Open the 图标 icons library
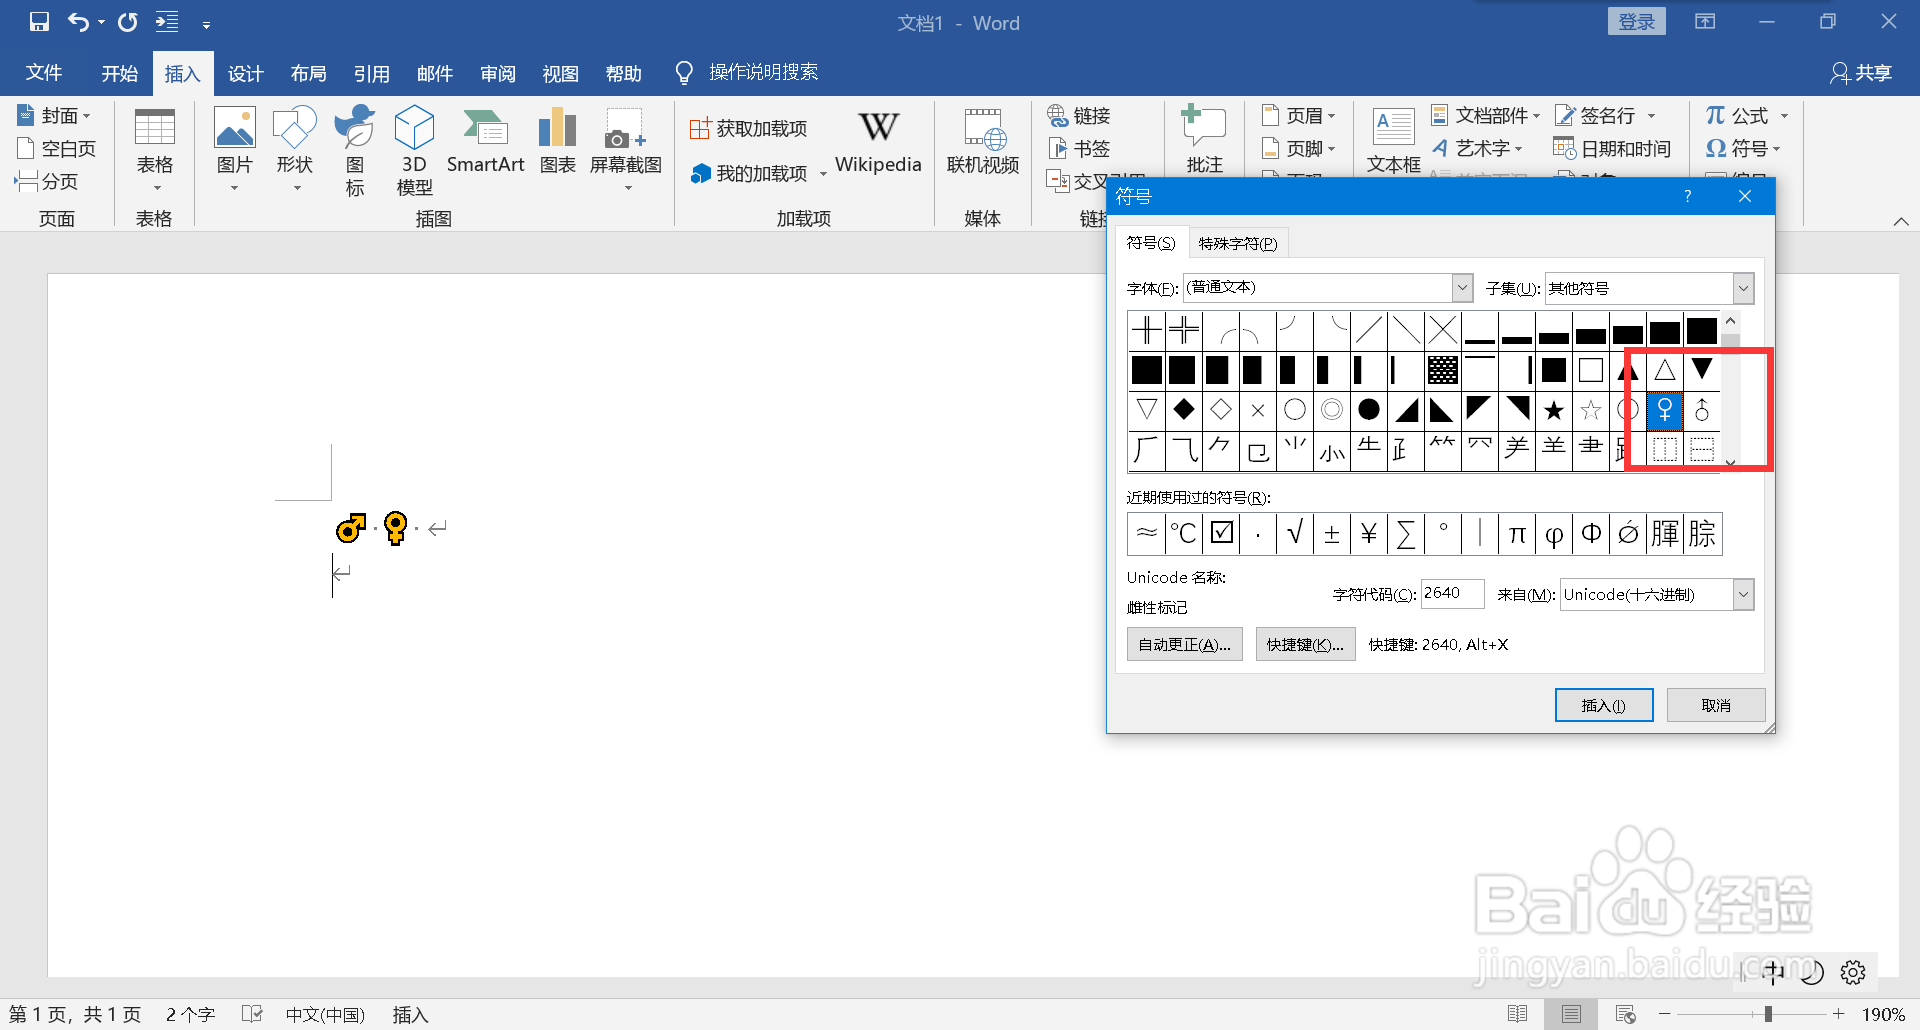Screen dimensions: 1920x1030 click(x=355, y=150)
